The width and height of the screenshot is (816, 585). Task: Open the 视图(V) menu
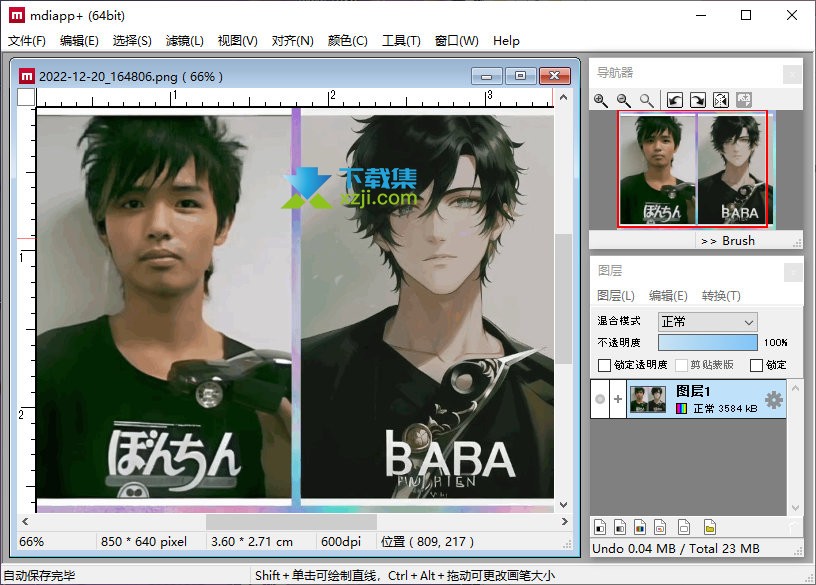pos(238,41)
